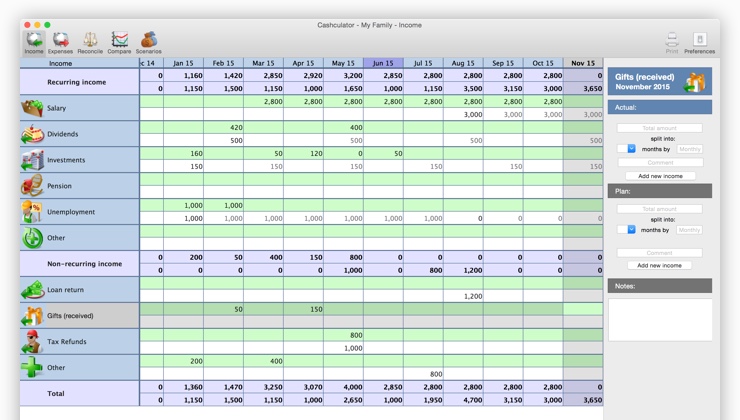Viewport: 740px width, 420px height.
Task: Click the Actual Total amount field
Action: (x=660, y=128)
